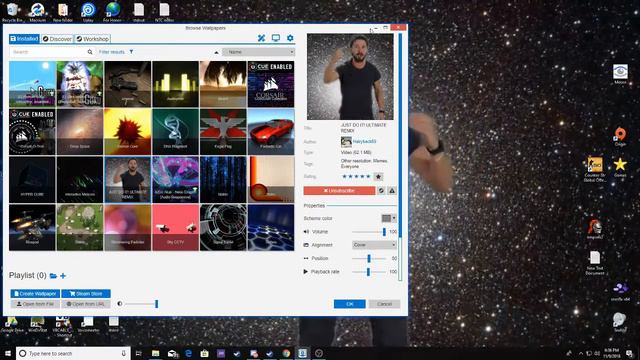Open Google Drive desktop shortcut
640x360 pixels.
12,324
